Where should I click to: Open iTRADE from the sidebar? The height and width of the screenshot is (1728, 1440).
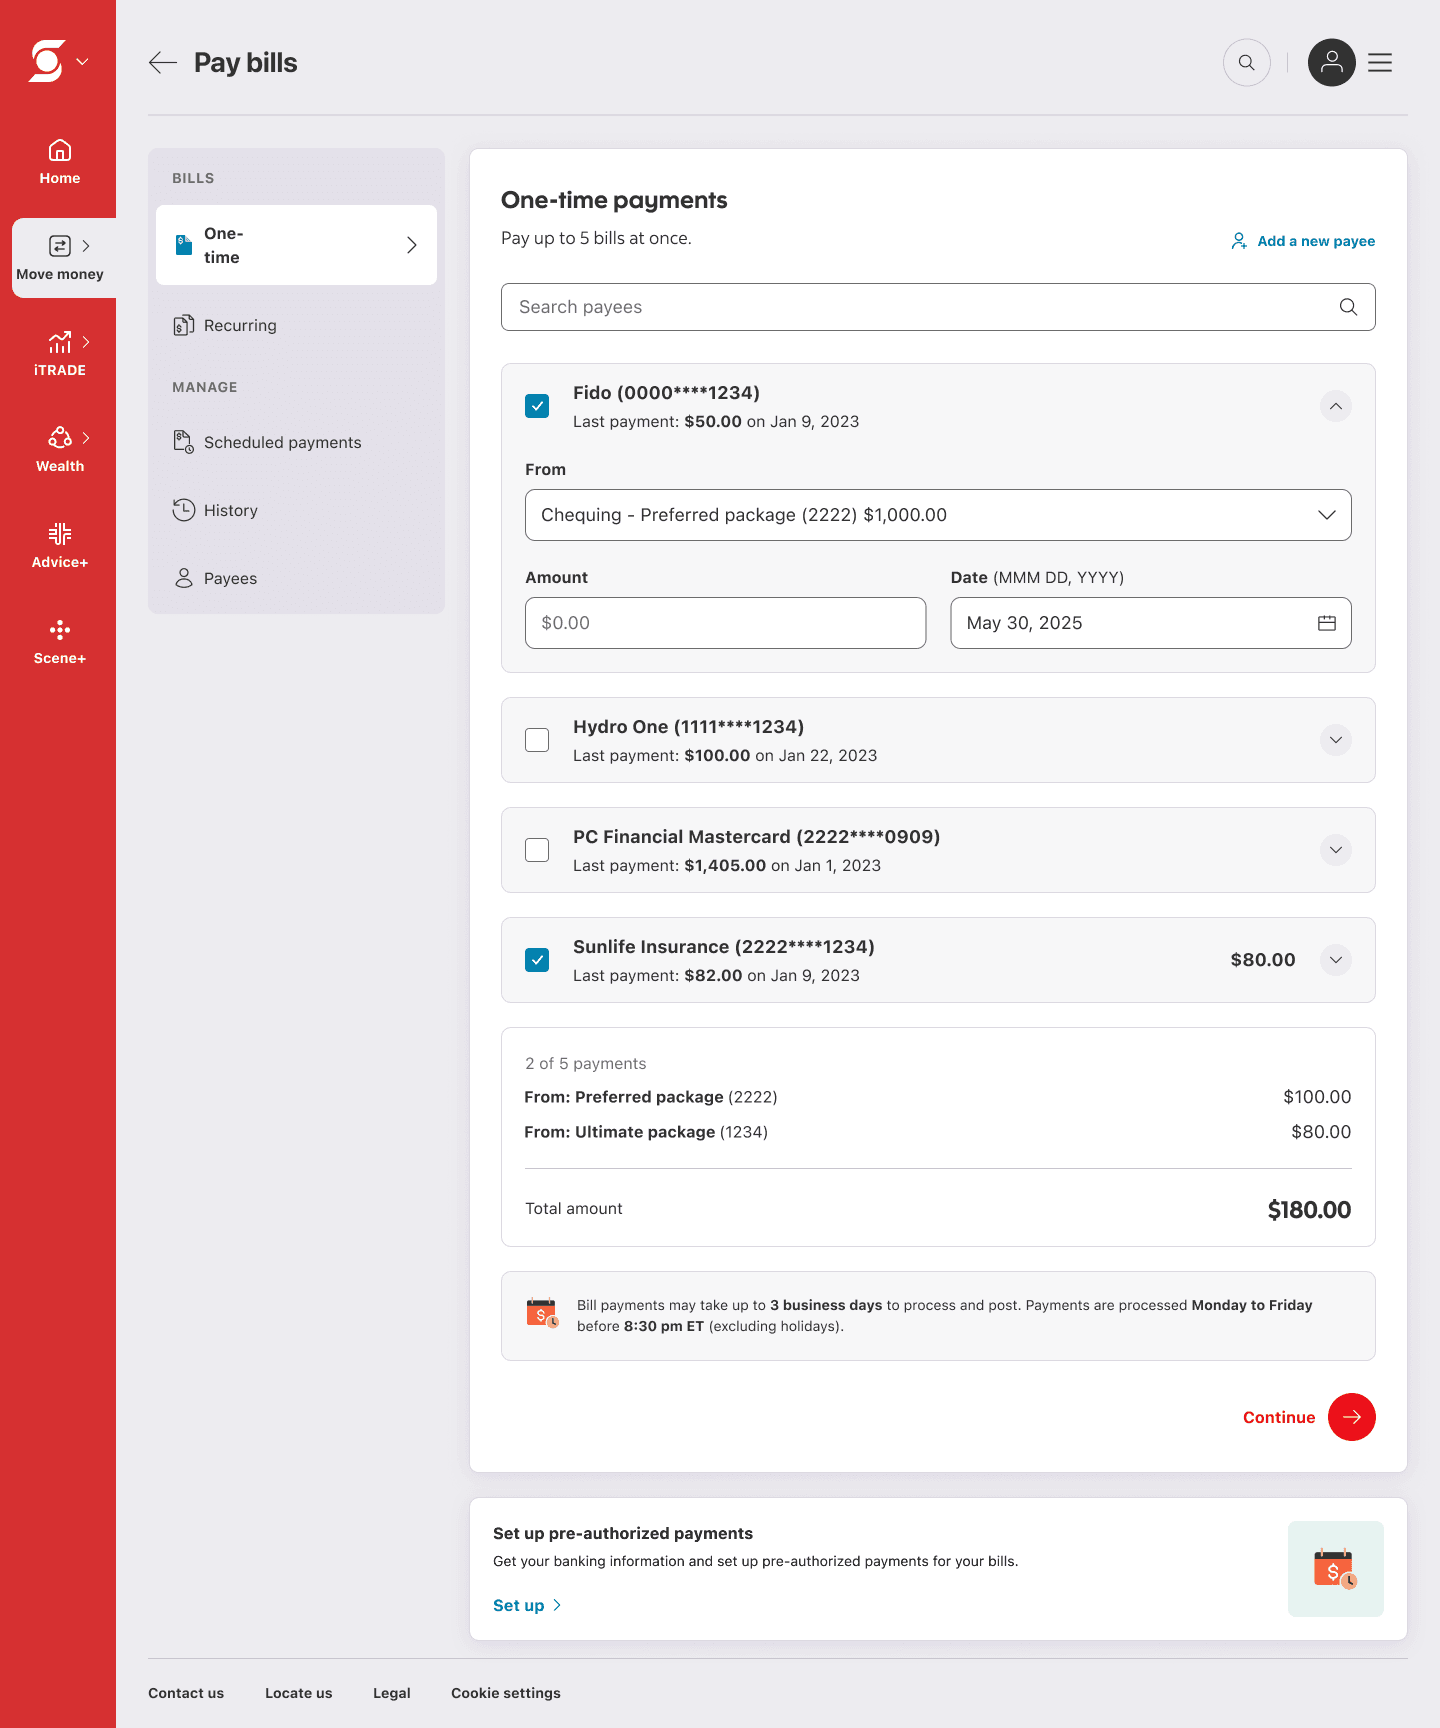click(x=60, y=354)
